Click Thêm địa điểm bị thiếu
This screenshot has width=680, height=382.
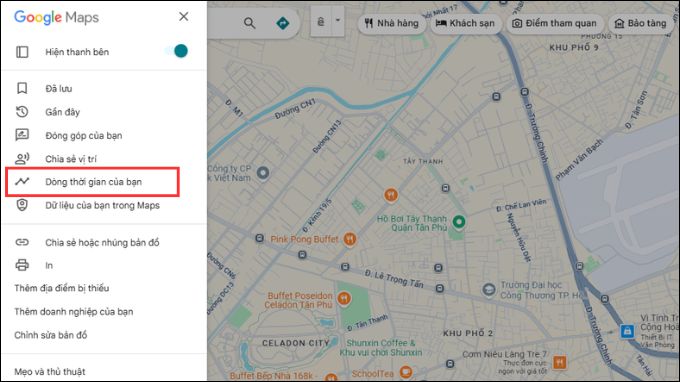click(x=62, y=288)
